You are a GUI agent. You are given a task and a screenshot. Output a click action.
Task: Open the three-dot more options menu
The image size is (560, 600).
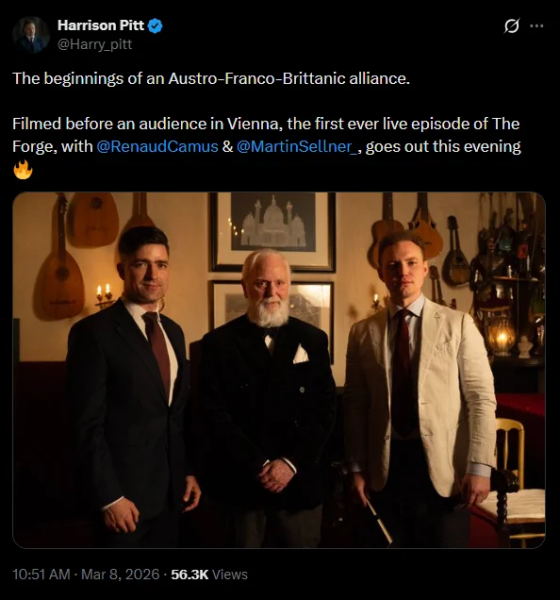tap(536, 26)
